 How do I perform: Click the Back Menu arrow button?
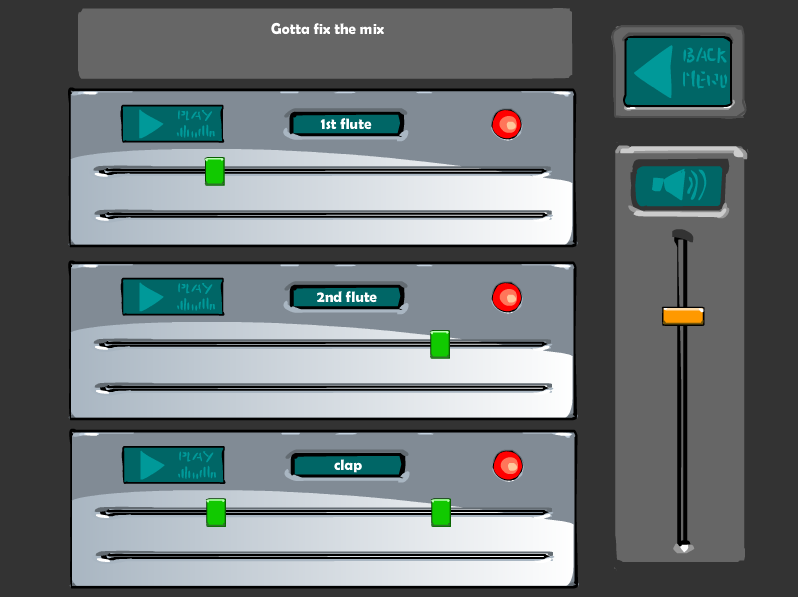click(678, 70)
